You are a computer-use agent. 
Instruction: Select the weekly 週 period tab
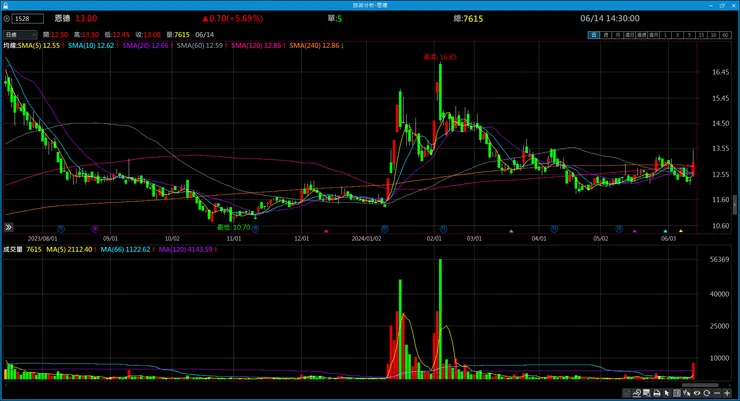pyautogui.click(x=606, y=35)
